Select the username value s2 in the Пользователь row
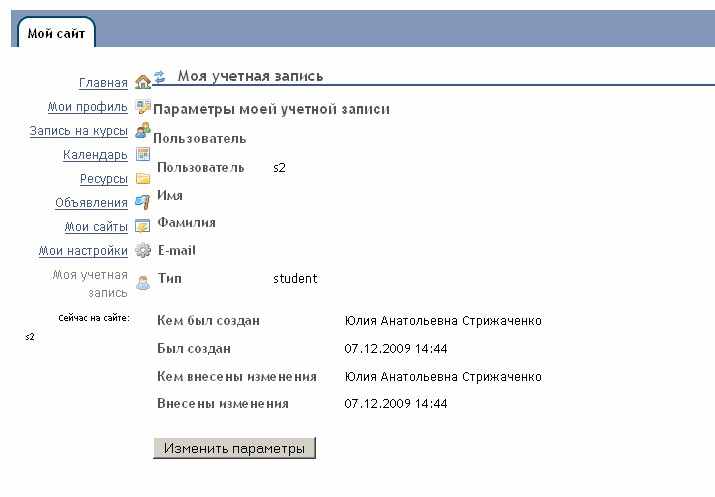 (280, 168)
